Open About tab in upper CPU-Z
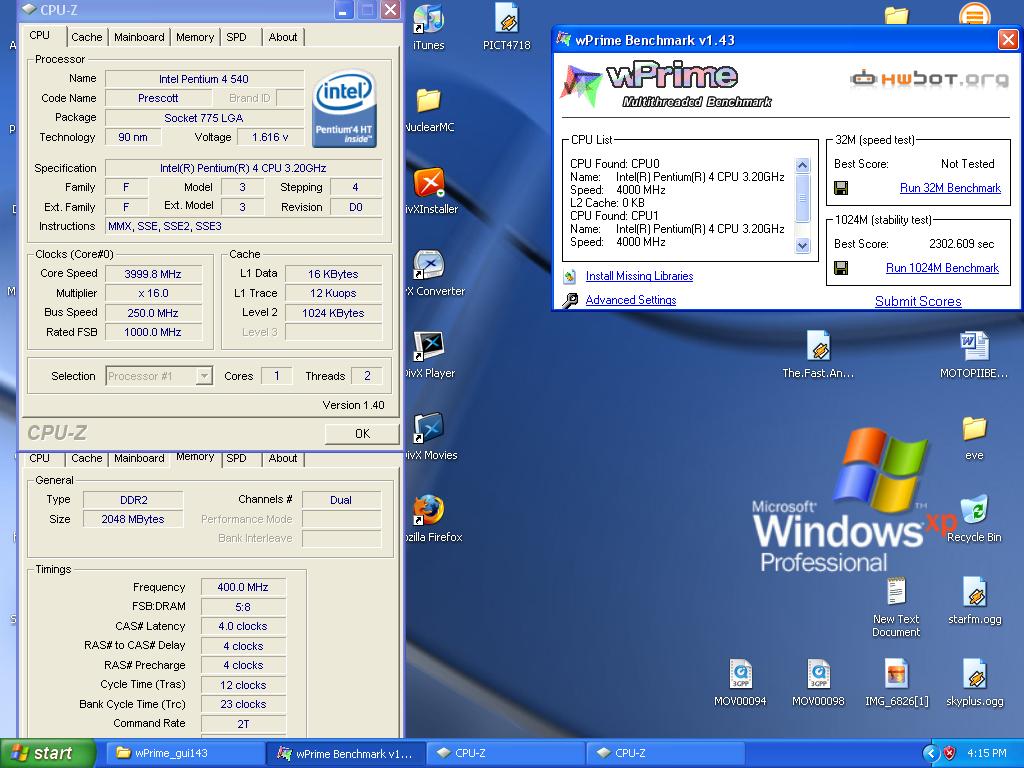Screen dimensions: 1024x768 pos(283,37)
